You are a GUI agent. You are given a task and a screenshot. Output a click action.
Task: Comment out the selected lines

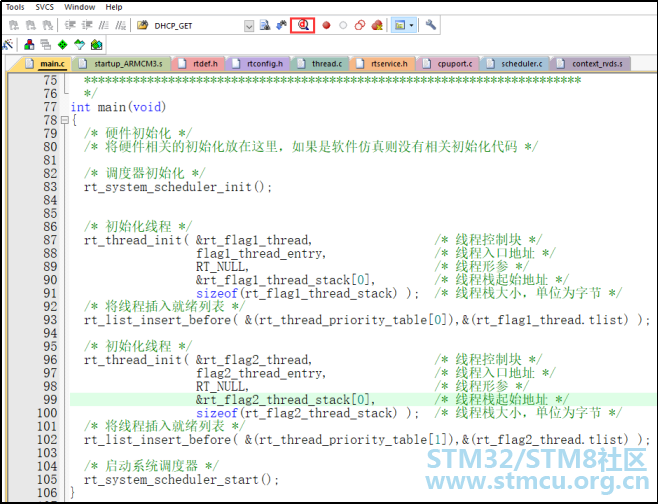(x=104, y=26)
